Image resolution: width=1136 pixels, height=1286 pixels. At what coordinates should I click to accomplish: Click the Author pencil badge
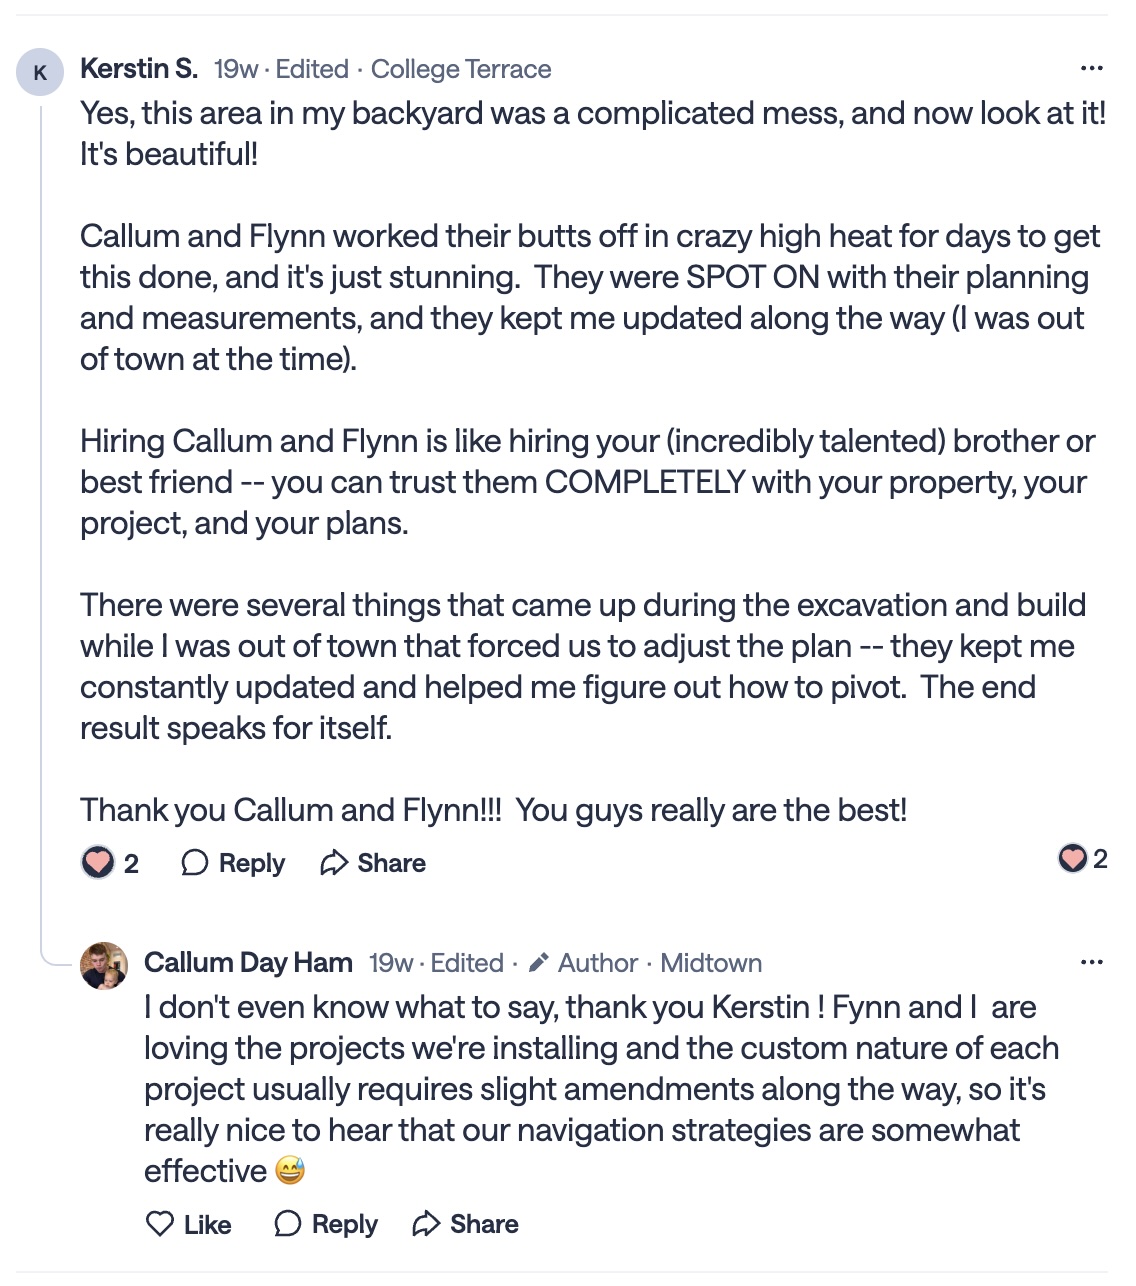pyautogui.click(x=539, y=963)
